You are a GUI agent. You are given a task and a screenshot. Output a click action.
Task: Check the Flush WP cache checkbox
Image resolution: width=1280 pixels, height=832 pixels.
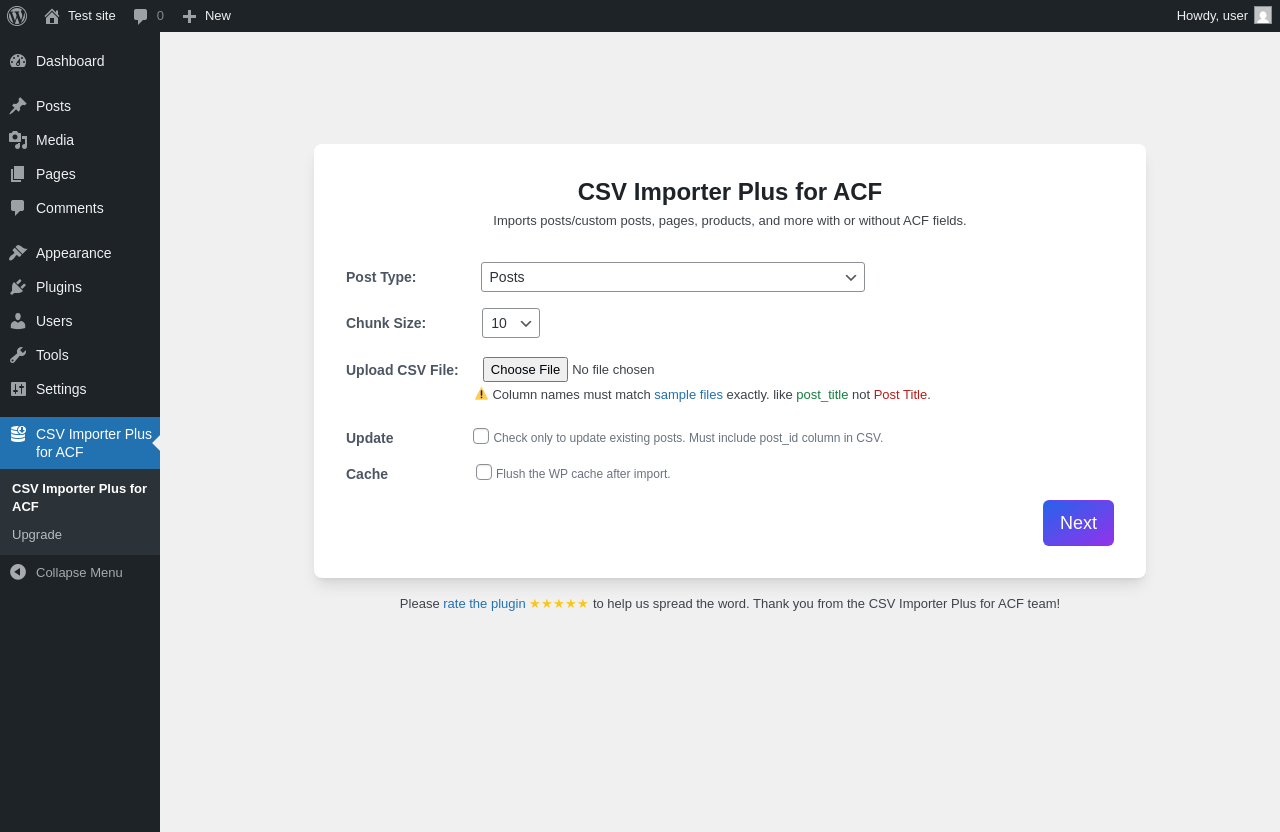(x=484, y=472)
